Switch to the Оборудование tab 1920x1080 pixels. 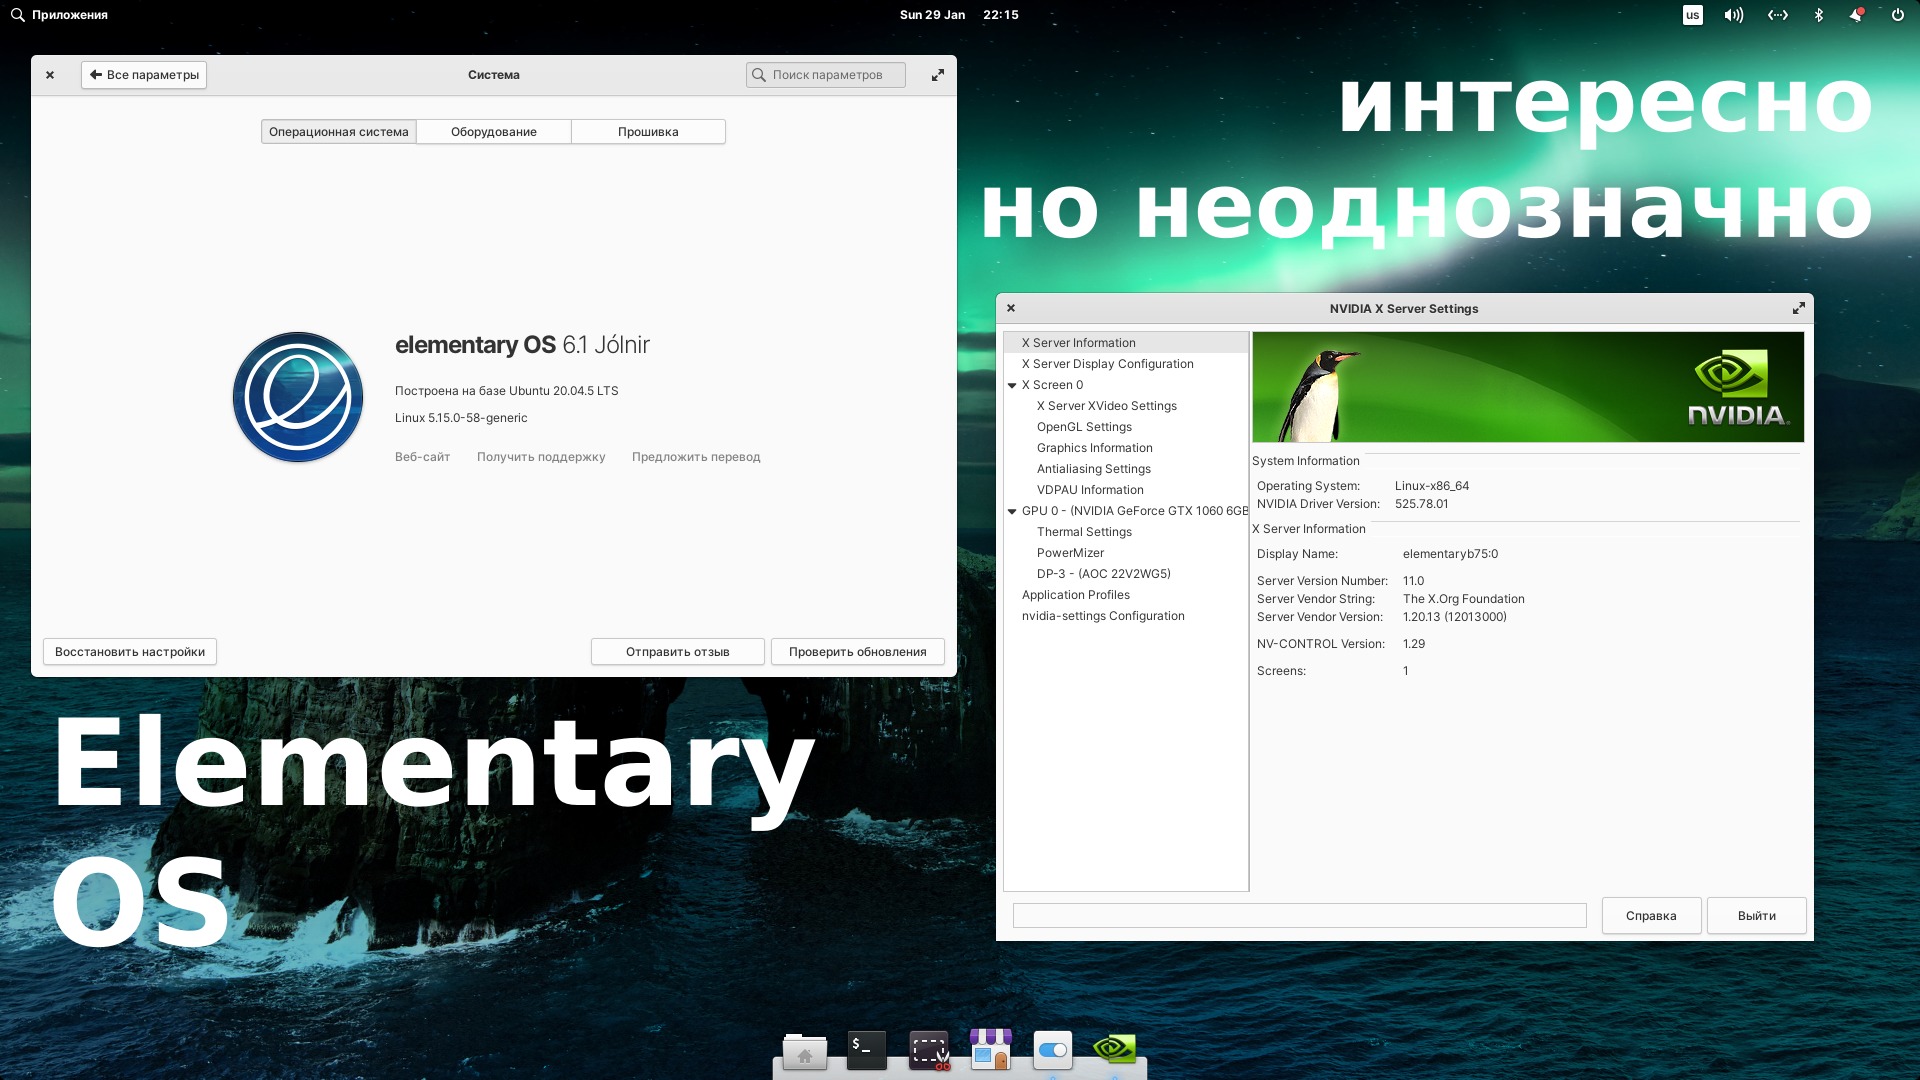click(494, 131)
